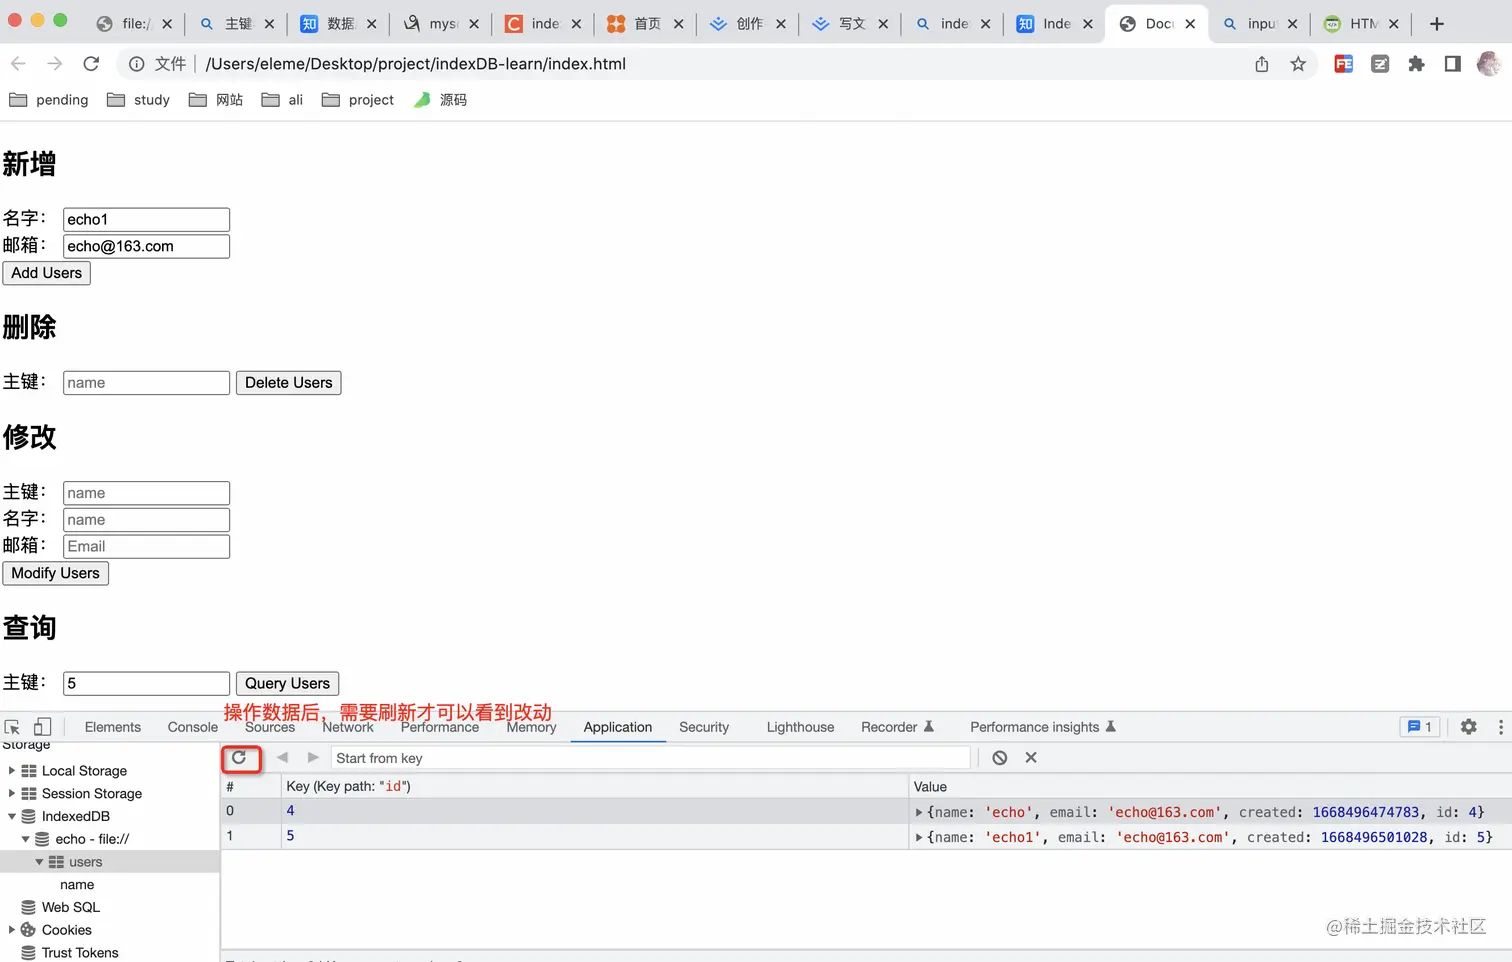Toggle device toolbar emulation

pos(42,727)
